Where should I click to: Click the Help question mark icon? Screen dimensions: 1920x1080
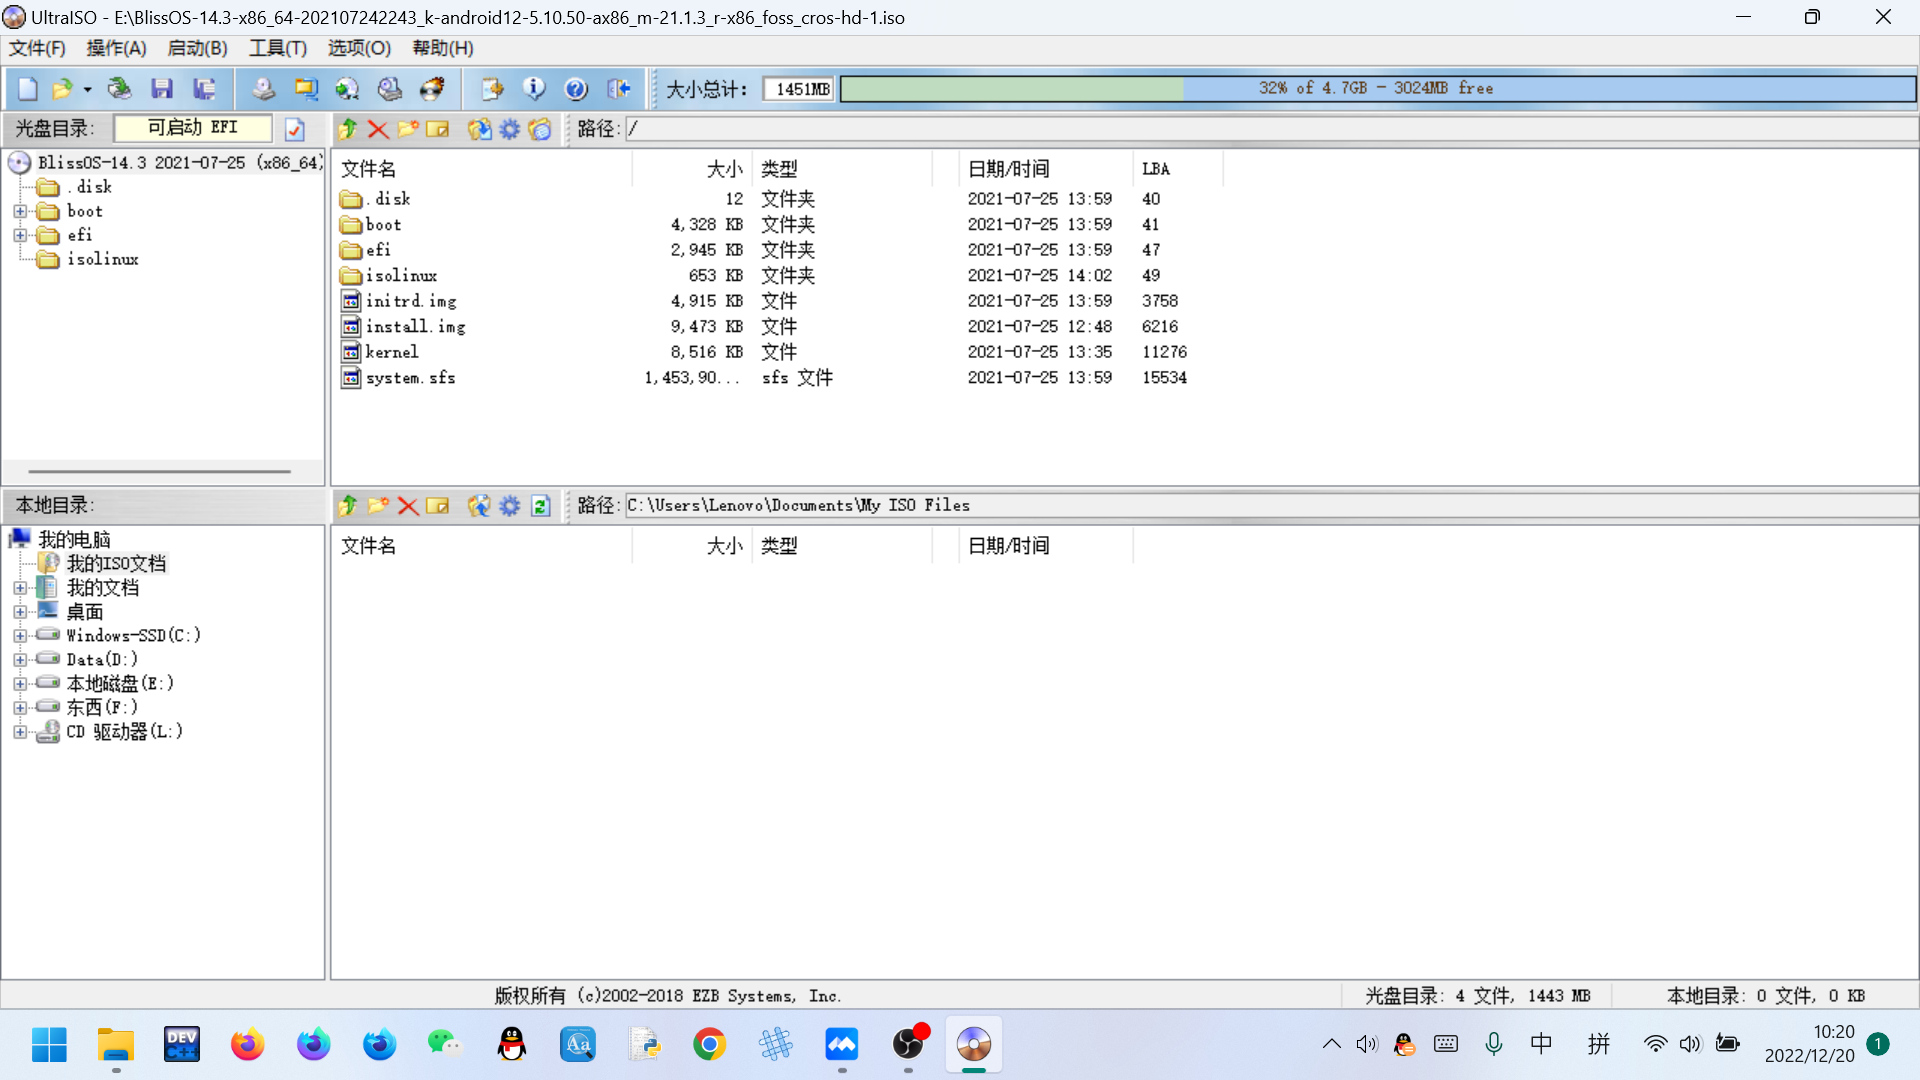576,89
